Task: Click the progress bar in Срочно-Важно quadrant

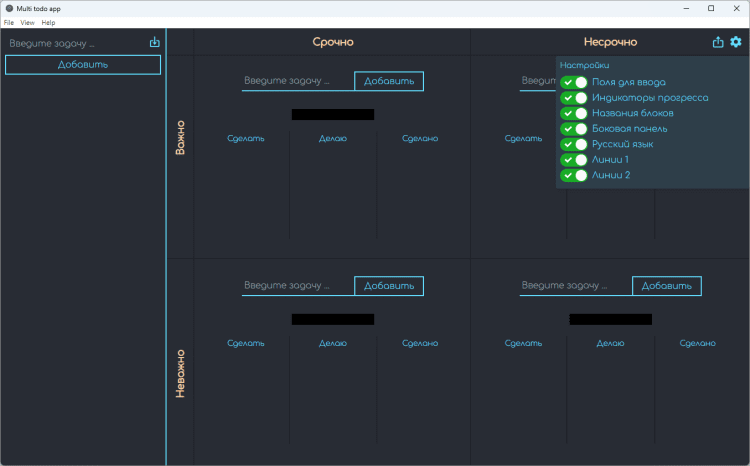Action: (333, 114)
